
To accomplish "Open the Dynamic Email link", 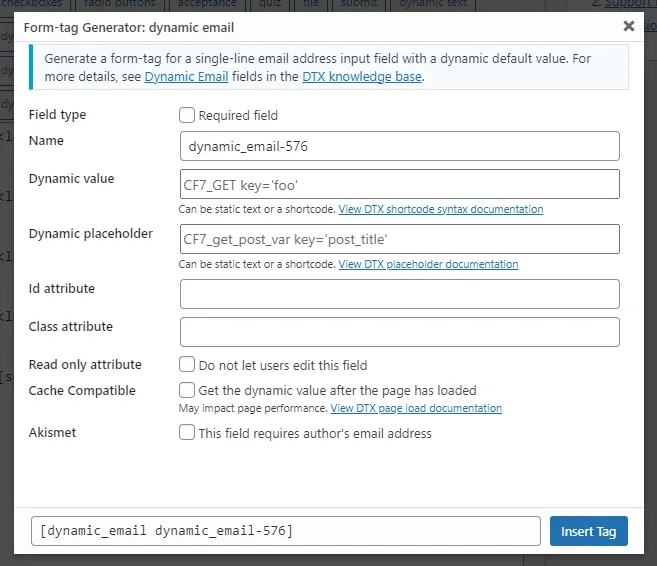I will [x=186, y=77].
